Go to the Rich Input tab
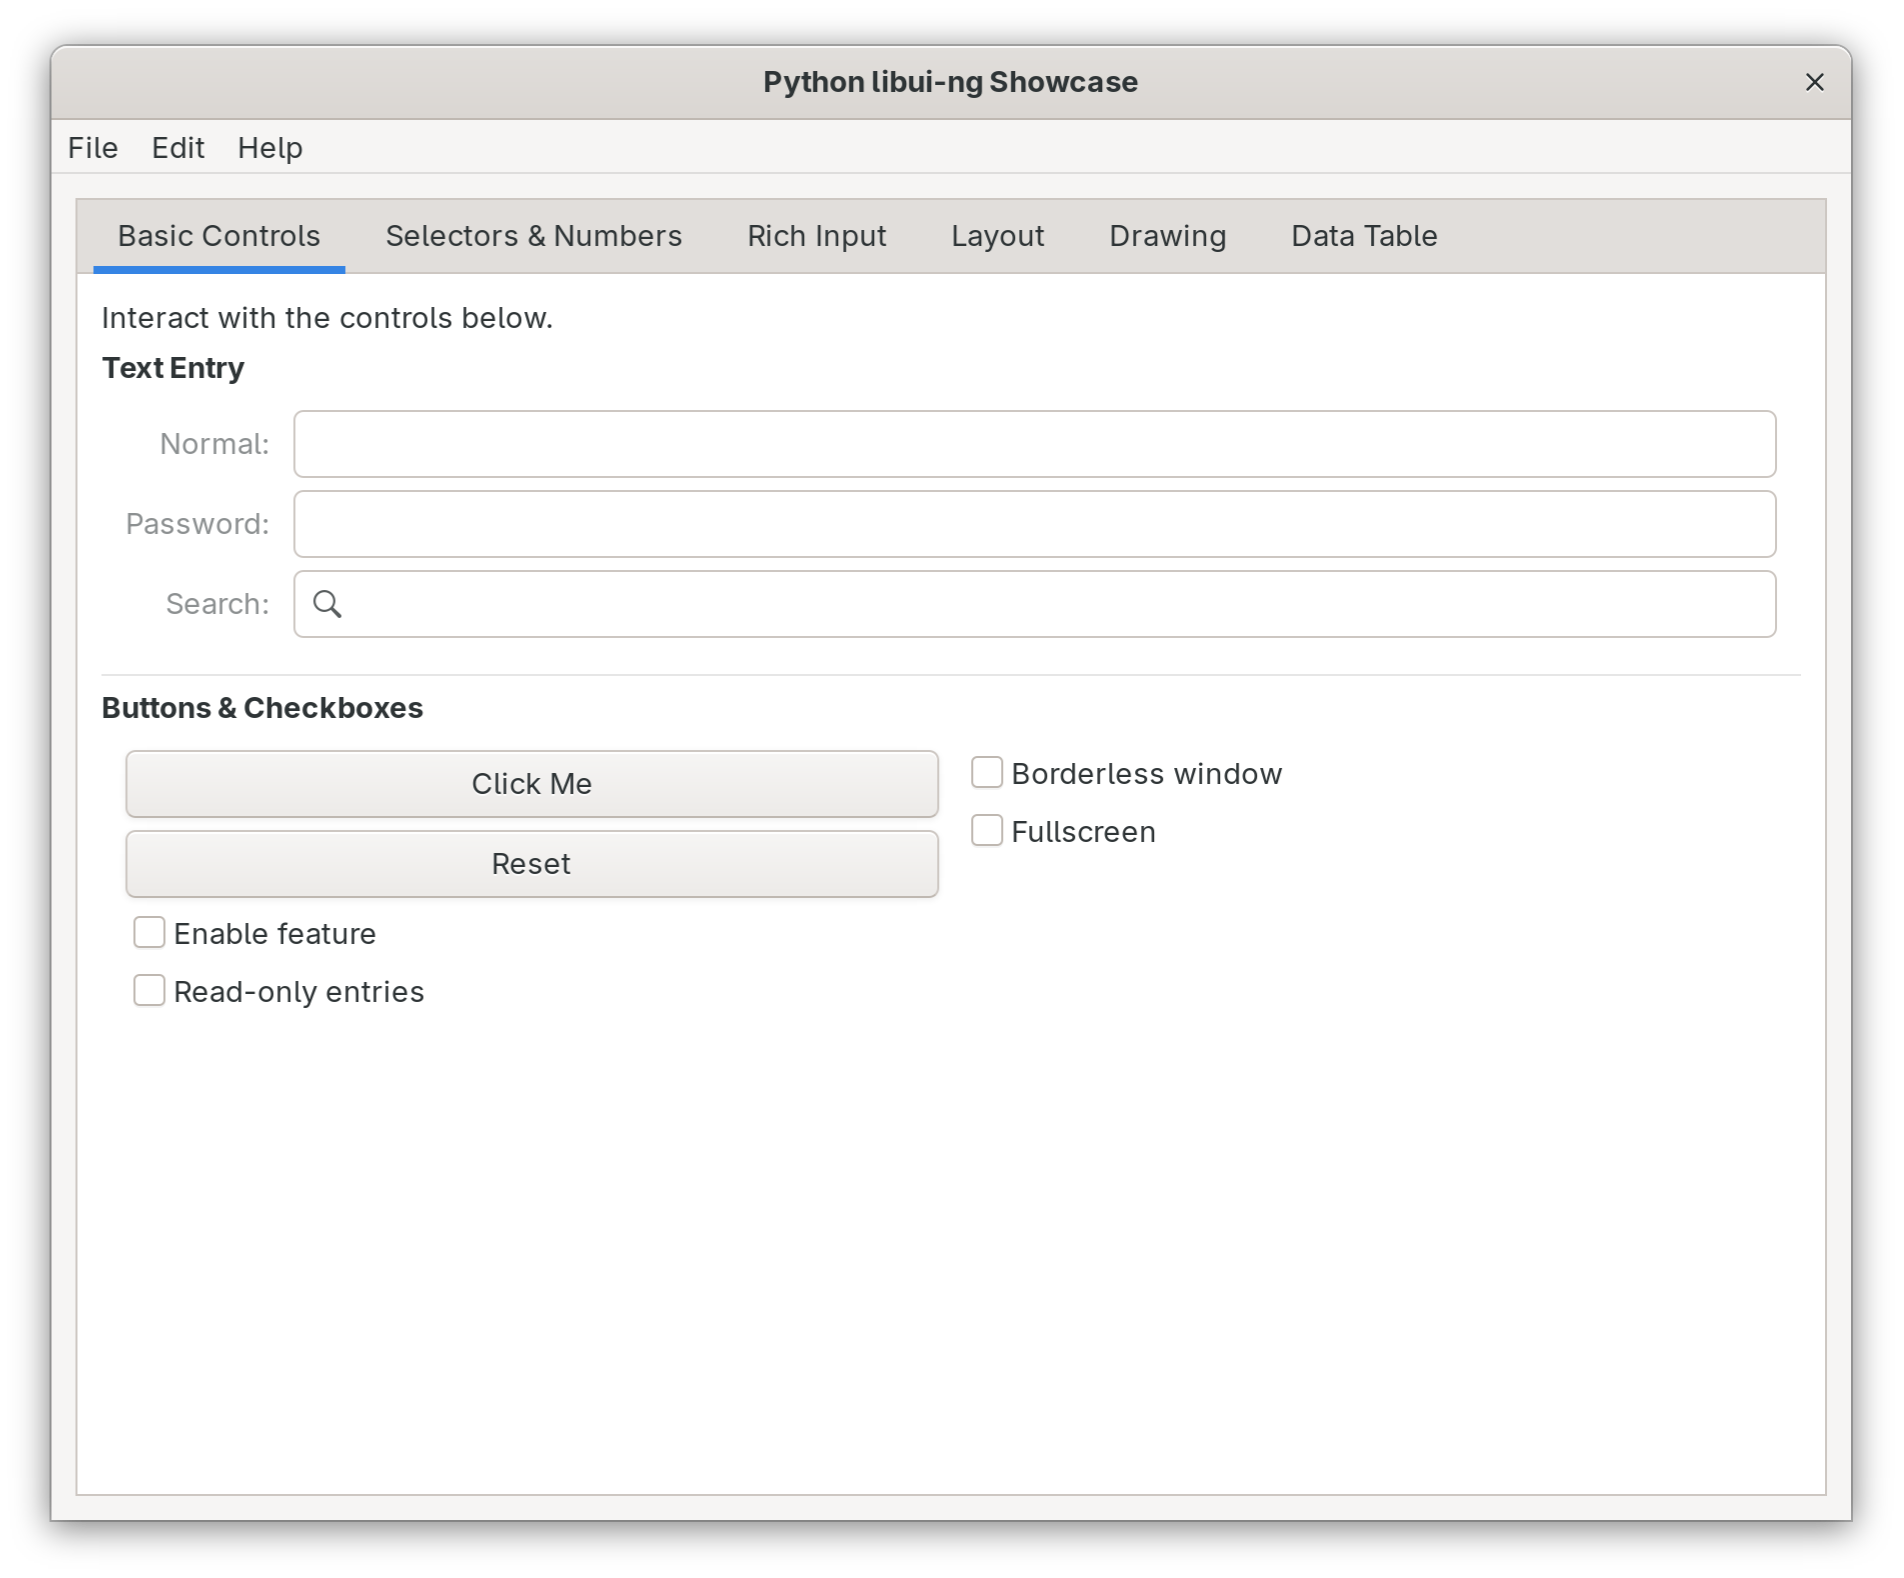 click(816, 236)
